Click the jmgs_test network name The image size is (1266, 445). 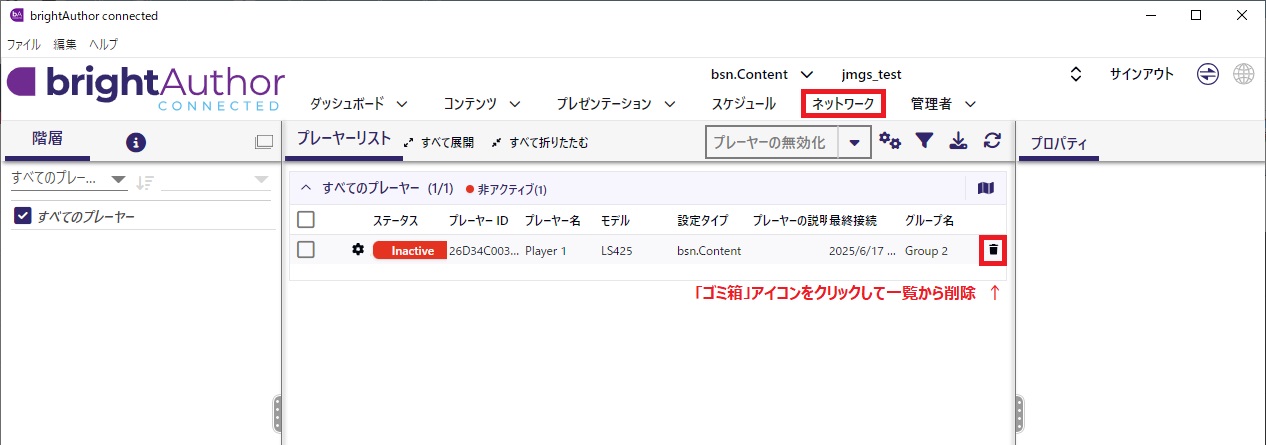pos(872,74)
